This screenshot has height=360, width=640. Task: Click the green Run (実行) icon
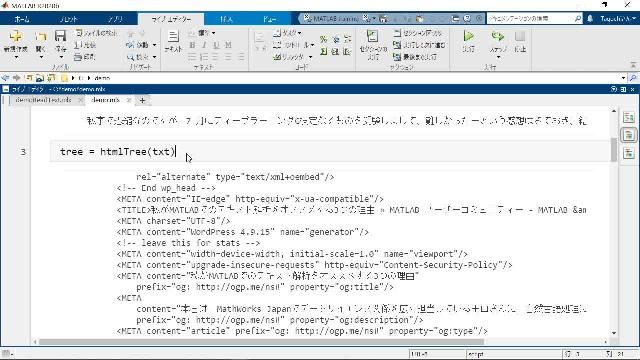[x=468, y=36]
